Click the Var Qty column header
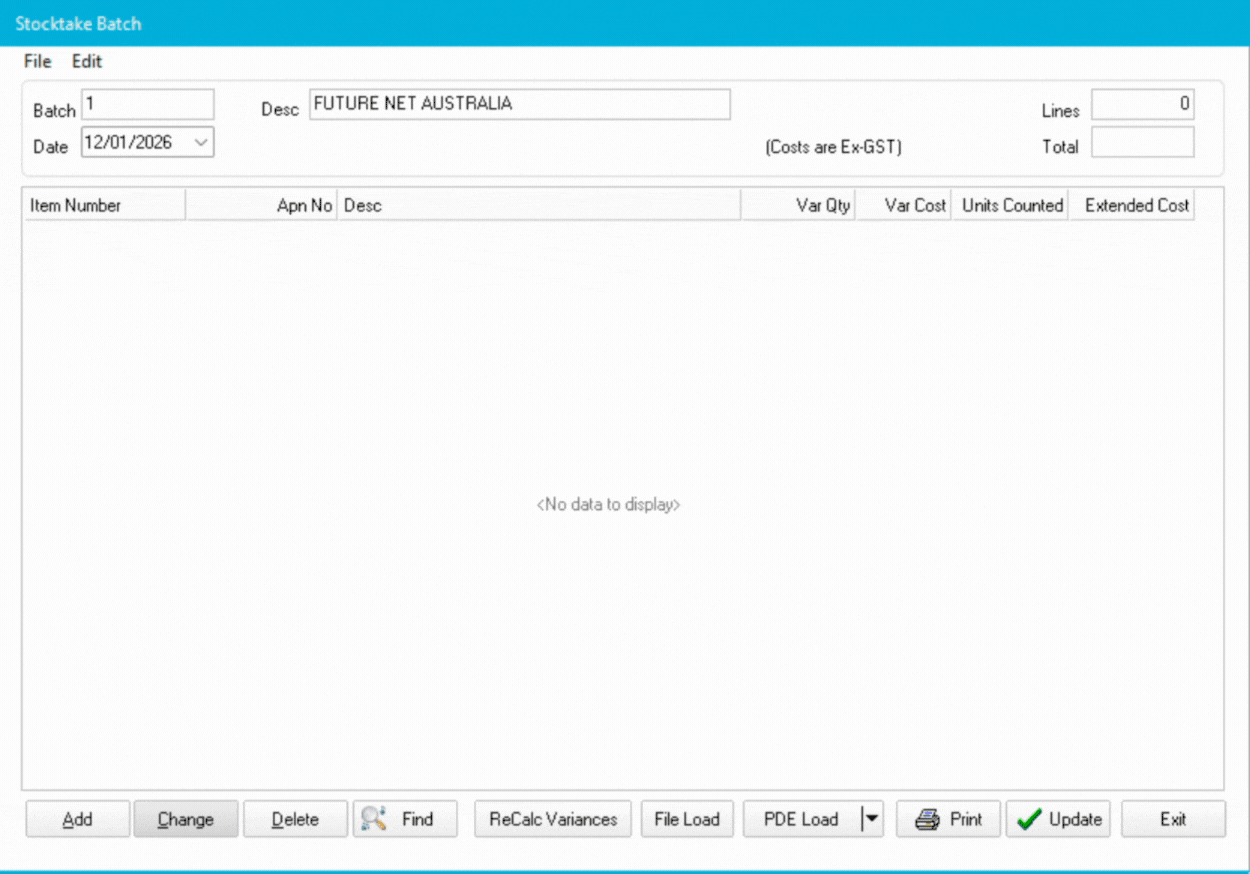This screenshot has width=1250, height=874. point(798,205)
